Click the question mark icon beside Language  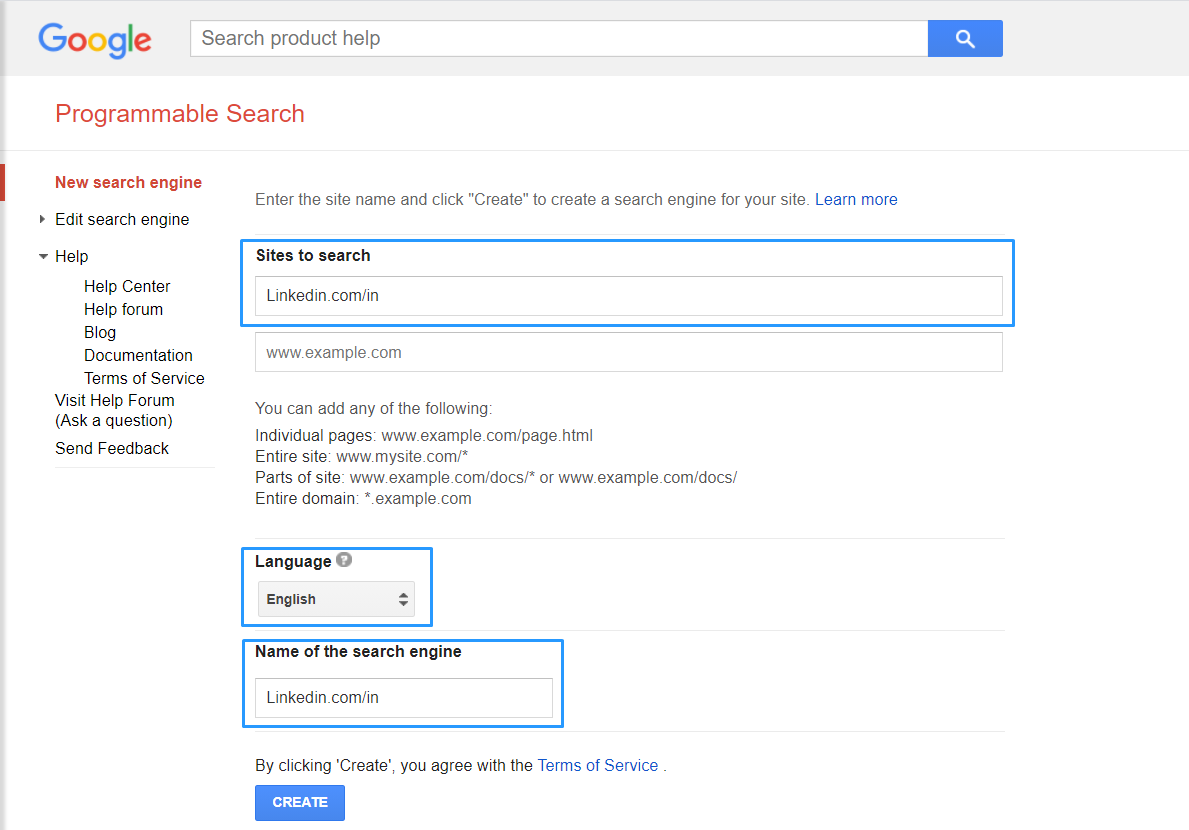click(x=343, y=559)
